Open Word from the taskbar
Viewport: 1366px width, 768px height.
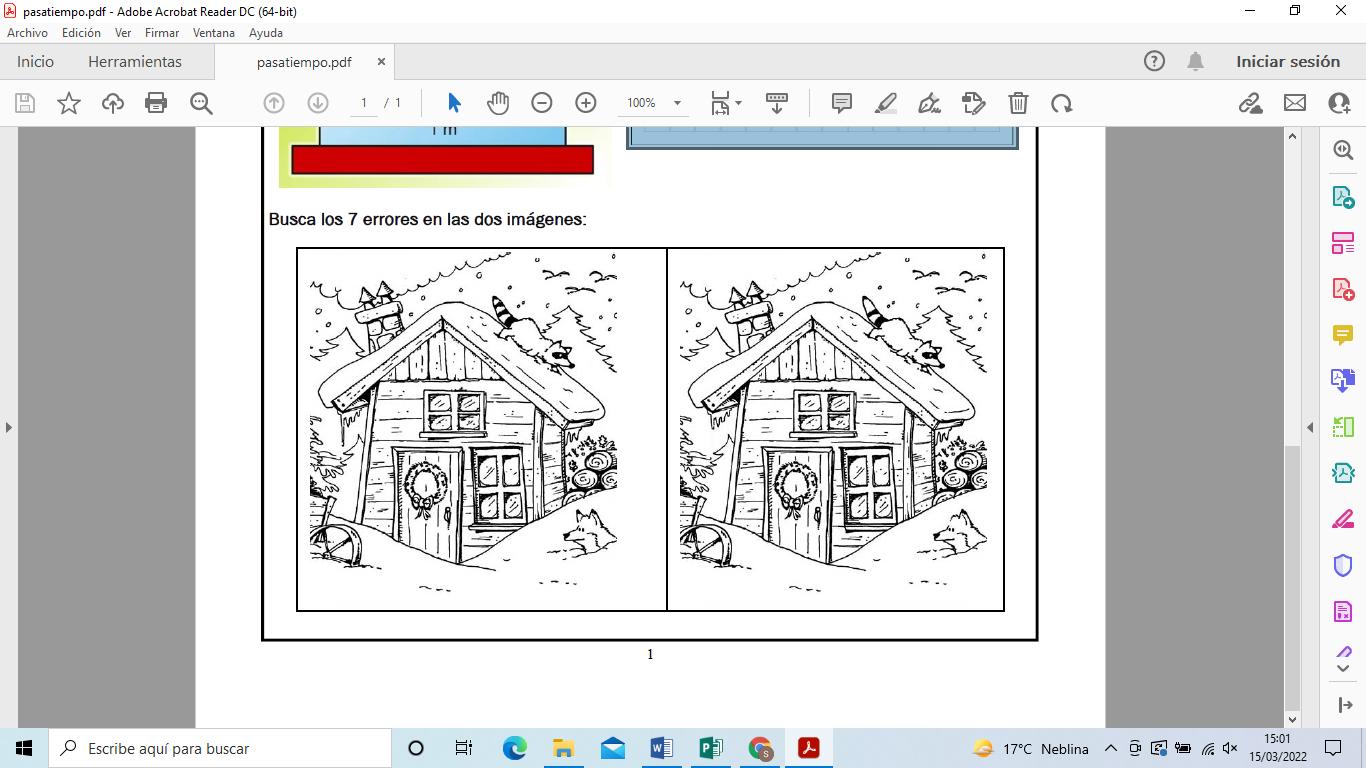pyautogui.click(x=662, y=748)
